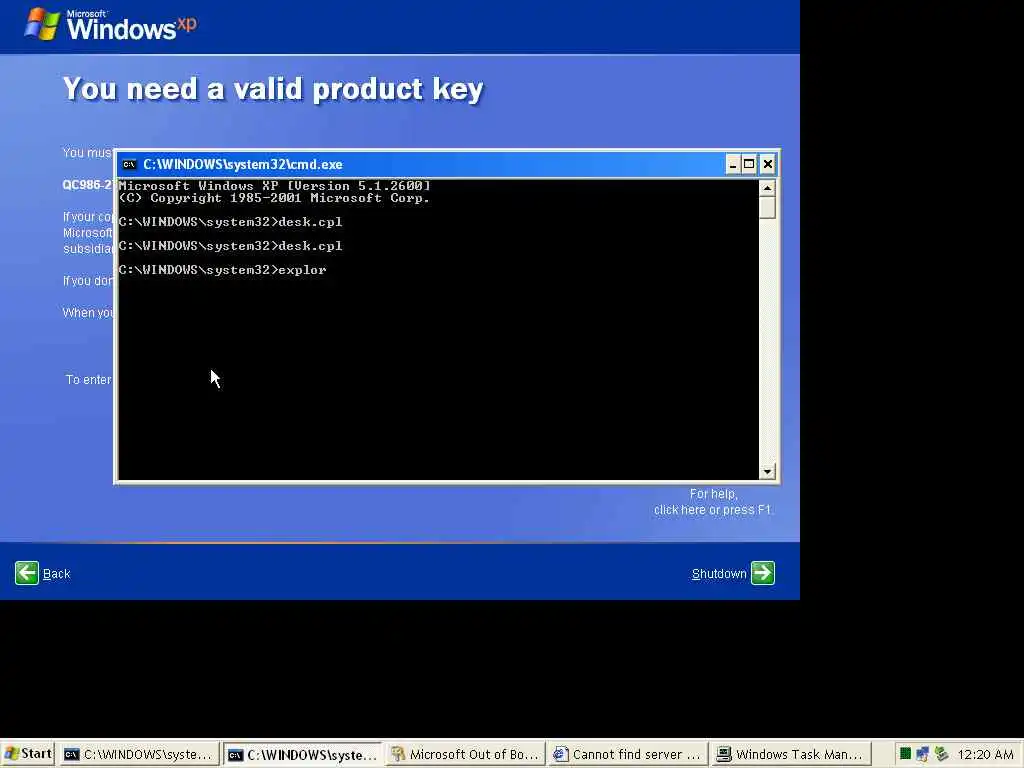Image resolution: width=1024 pixels, height=768 pixels.
Task: Minimize the cmd.exe window
Action: tap(733, 165)
